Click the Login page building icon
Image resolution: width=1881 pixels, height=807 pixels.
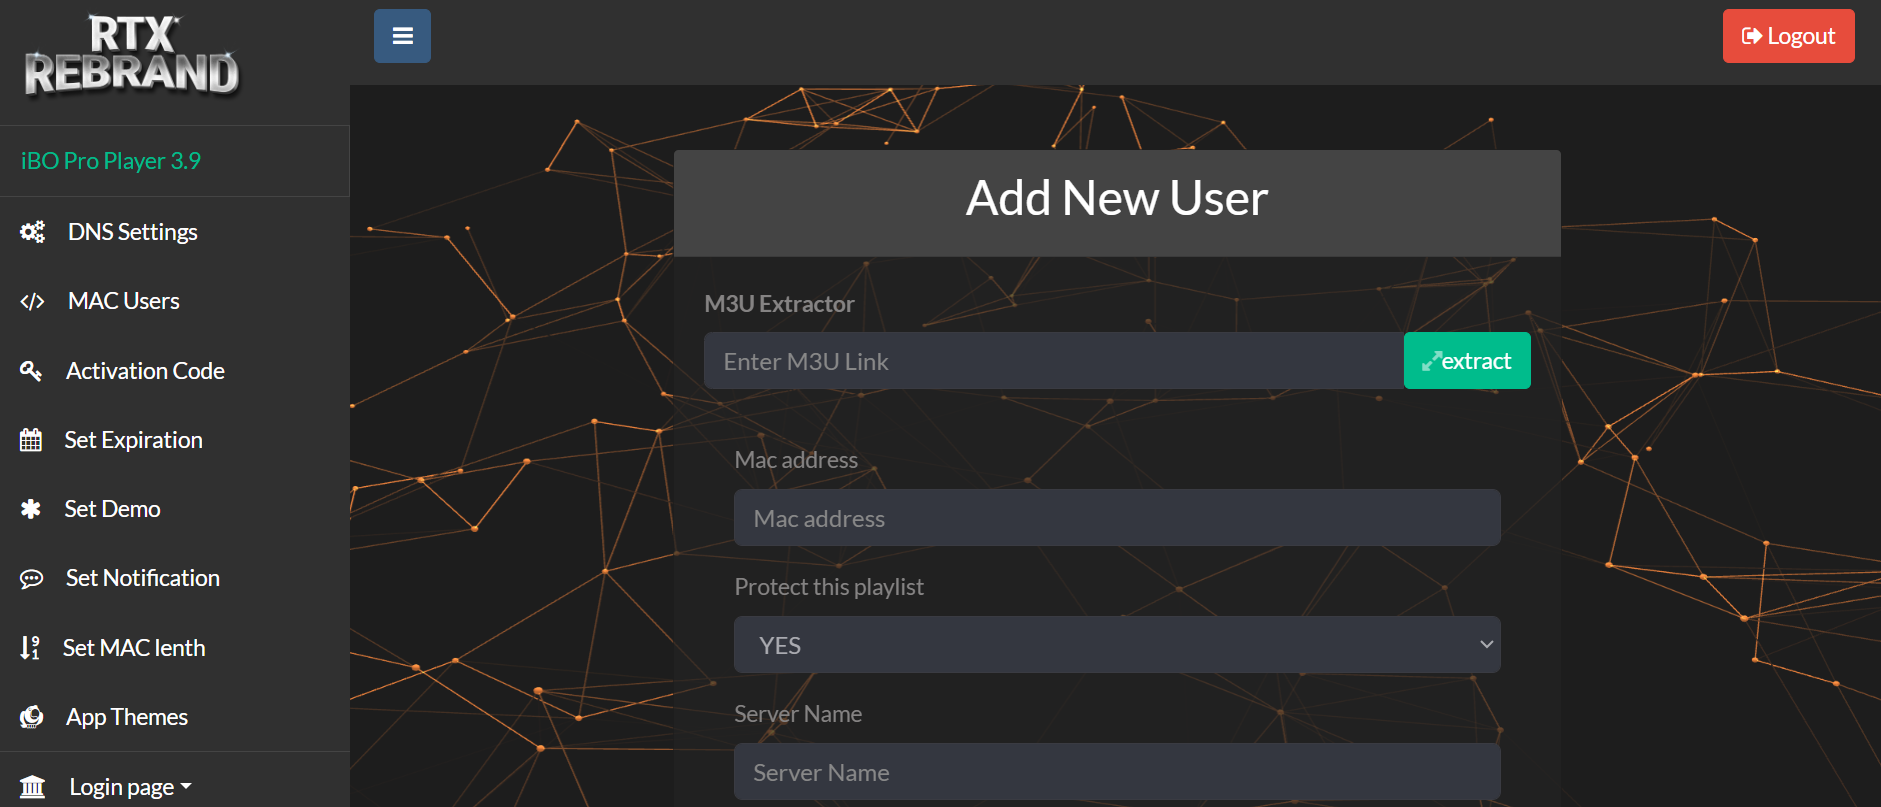(x=32, y=787)
